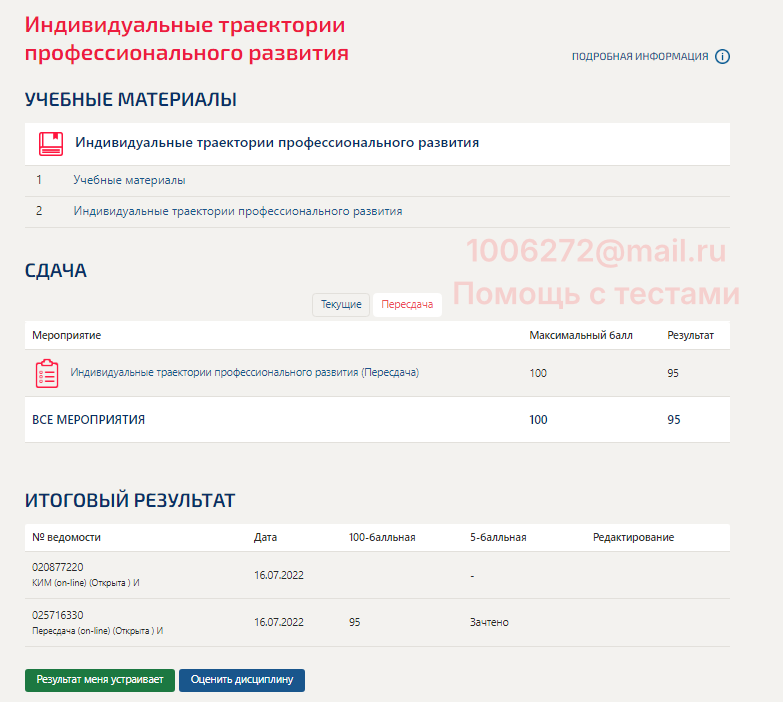Click the Результат column header
The height and width of the screenshot is (702, 783).
[x=690, y=335]
